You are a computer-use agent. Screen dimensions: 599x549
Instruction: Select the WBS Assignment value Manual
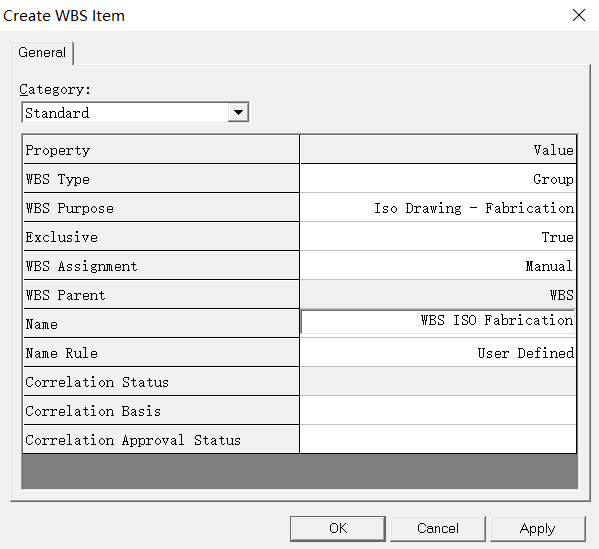(x=438, y=266)
